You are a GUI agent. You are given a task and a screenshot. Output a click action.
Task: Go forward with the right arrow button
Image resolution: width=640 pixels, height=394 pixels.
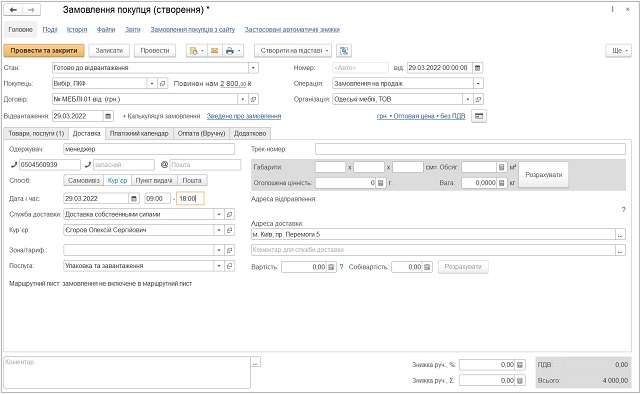click(x=31, y=9)
